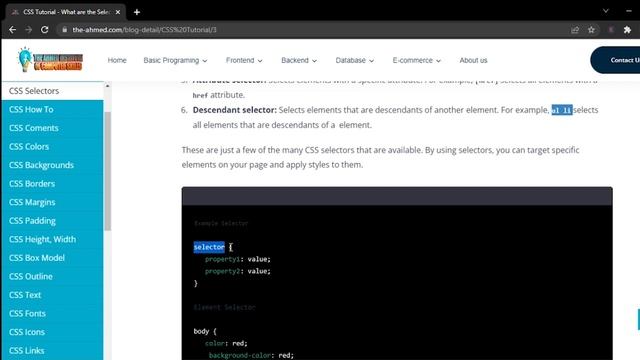Click 'color: red;' line in code
Viewport: 640px width, 360px height.
pos(226,343)
